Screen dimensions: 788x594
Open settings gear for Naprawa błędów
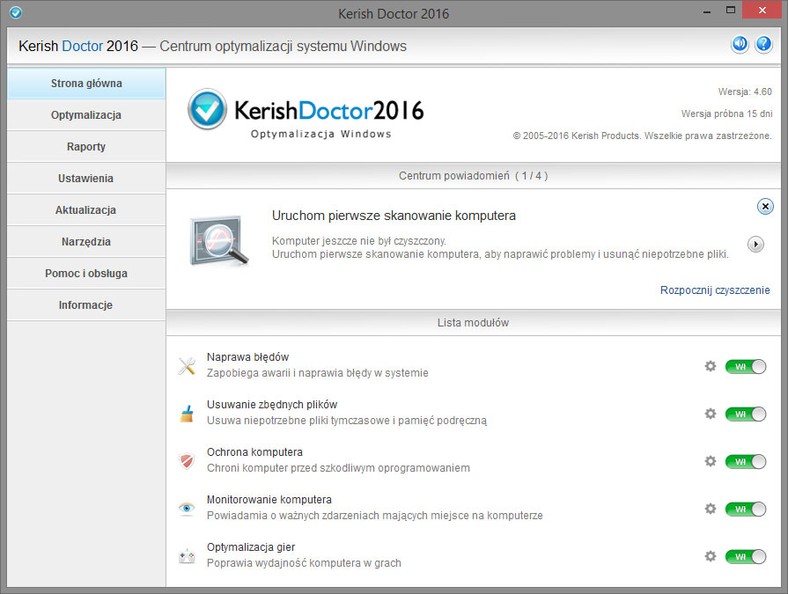(710, 366)
